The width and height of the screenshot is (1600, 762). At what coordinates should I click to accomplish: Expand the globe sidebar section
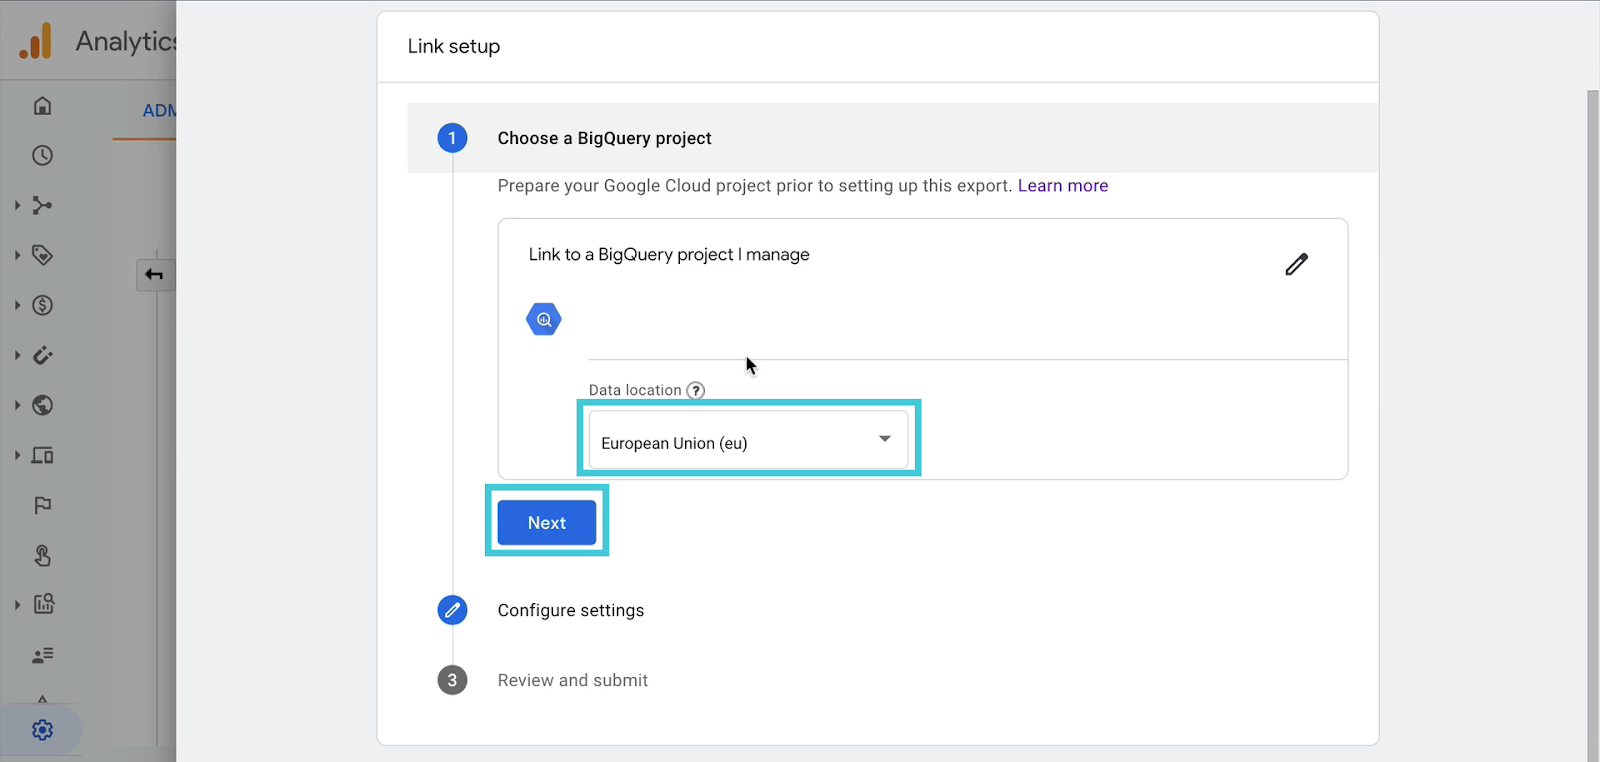pos(17,405)
